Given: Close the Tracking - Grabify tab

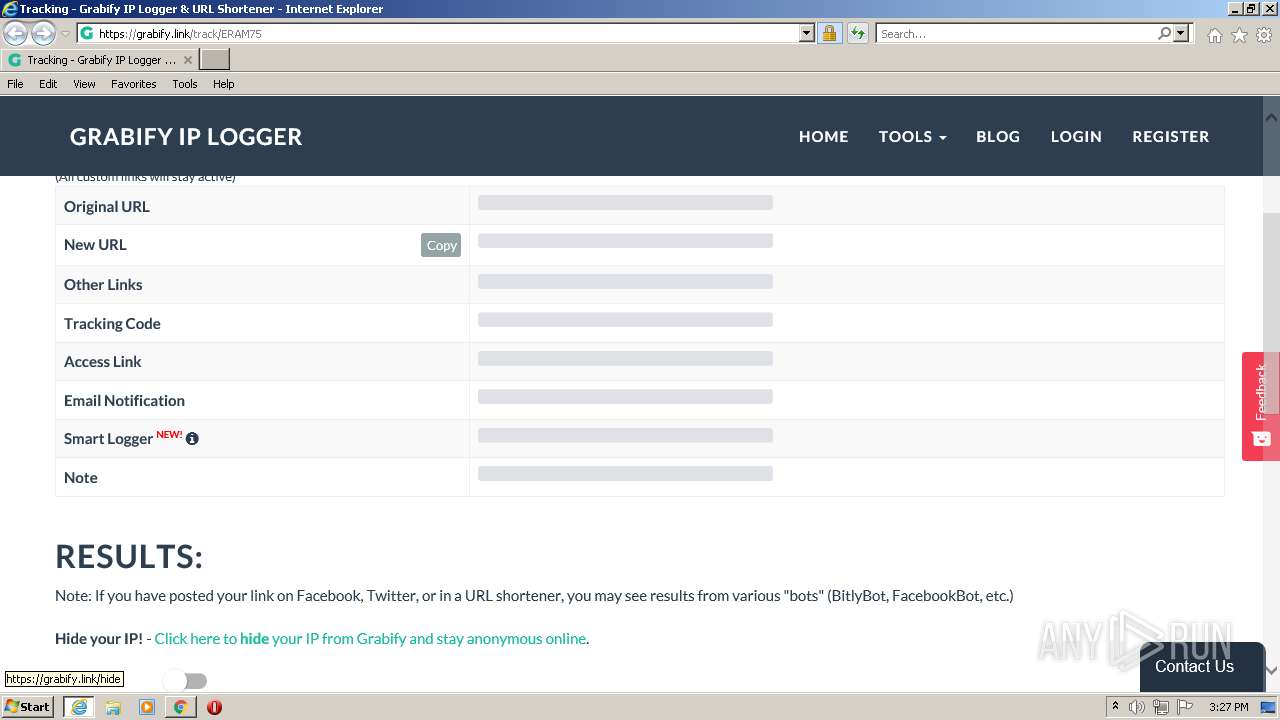Looking at the screenshot, I should point(187,60).
